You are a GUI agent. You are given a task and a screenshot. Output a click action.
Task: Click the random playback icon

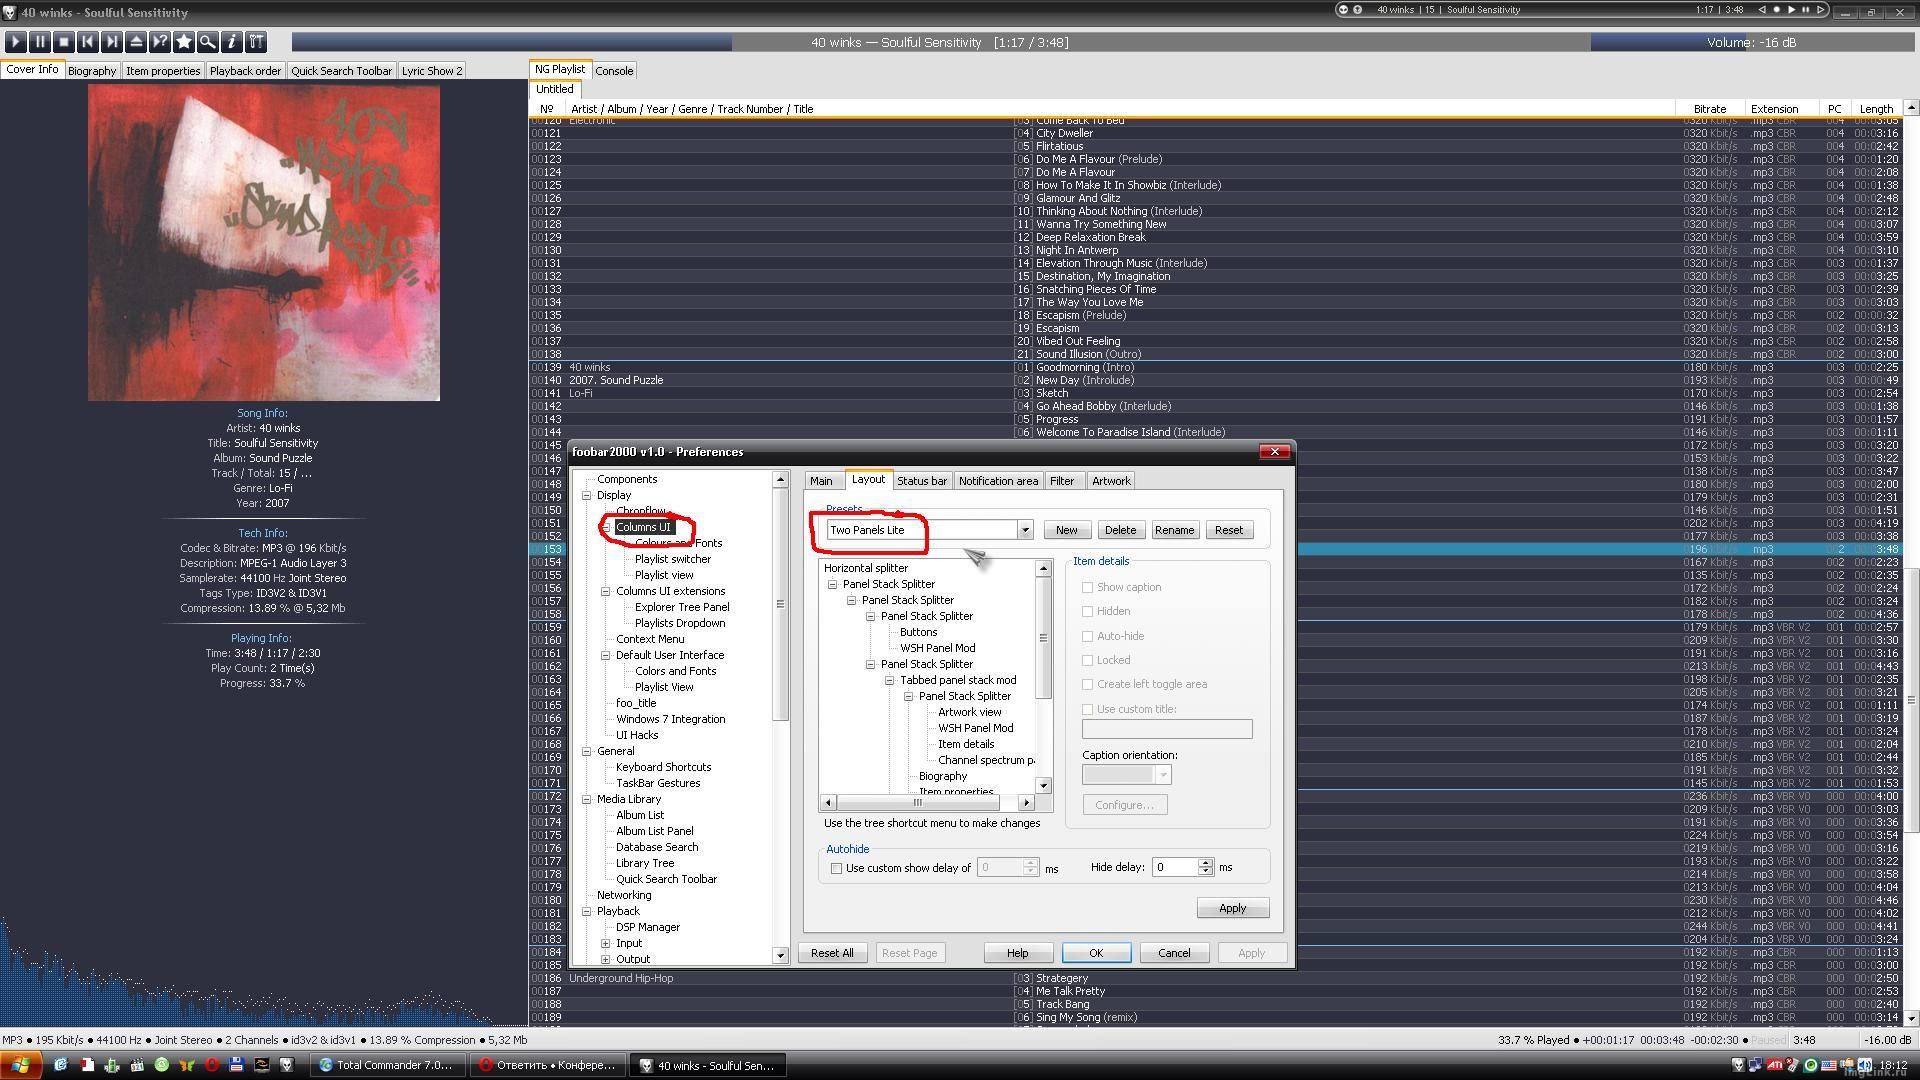click(159, 42)
